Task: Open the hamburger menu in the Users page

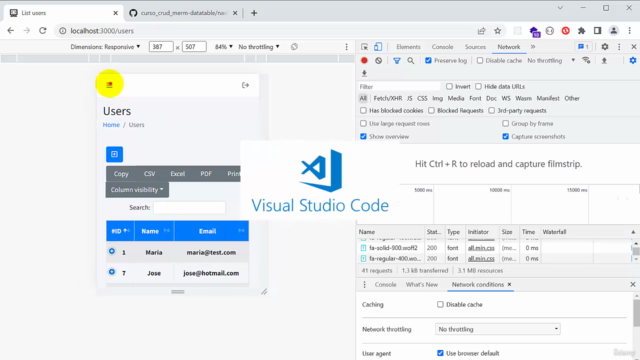Action: (109, 85)
